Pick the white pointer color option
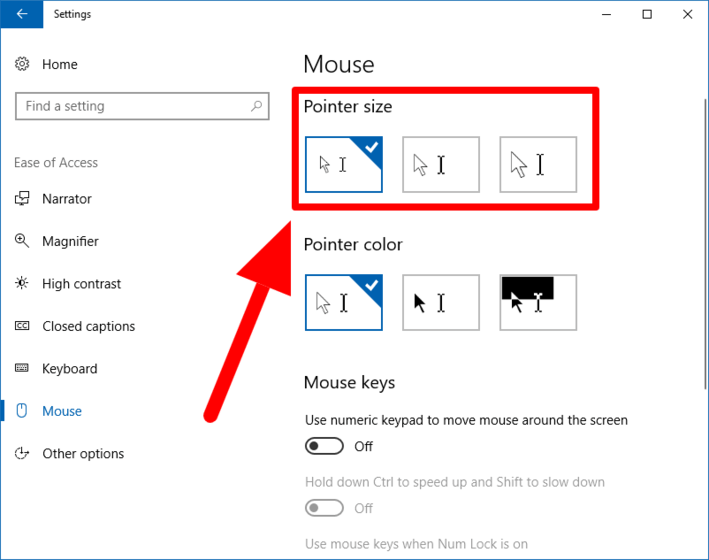The image size is (709, 560). click(343, 302)
